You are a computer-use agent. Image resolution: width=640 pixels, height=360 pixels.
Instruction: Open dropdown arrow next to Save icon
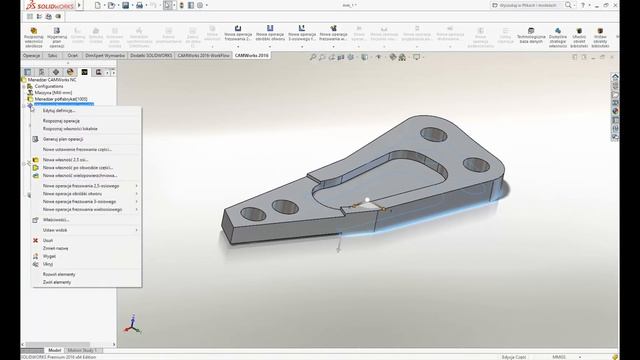pos(132,5)
